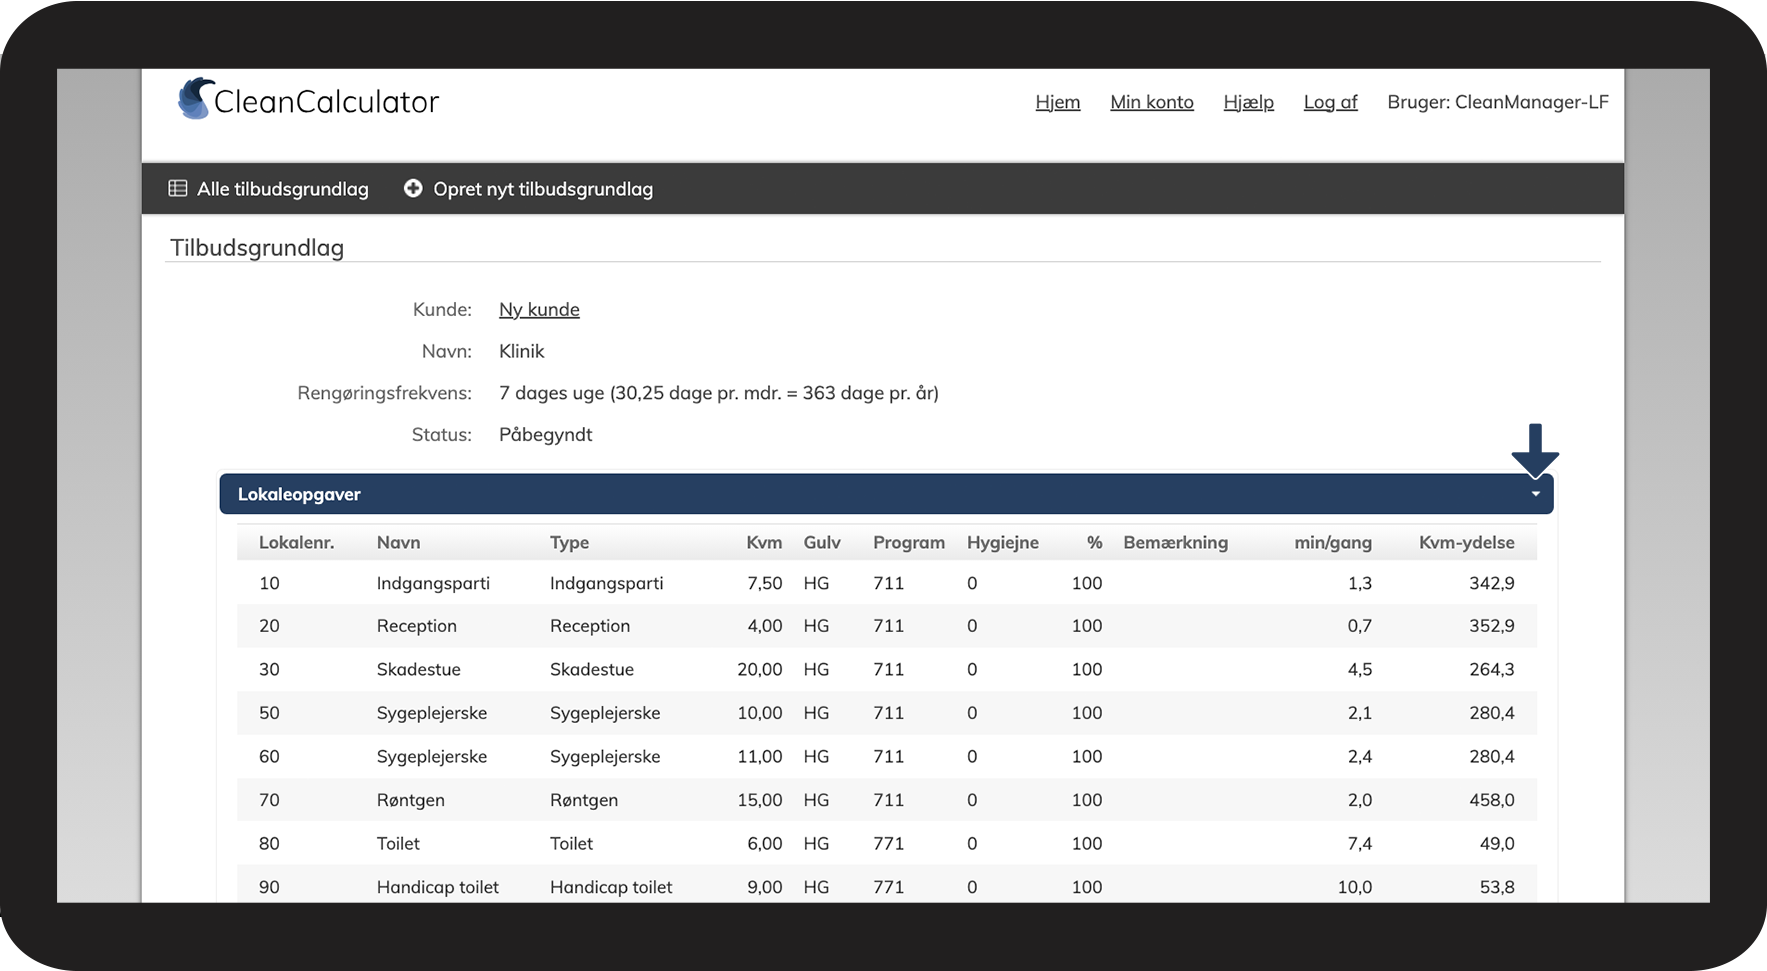
Task: Open the Ny kunde customer link
Action: pyautogui.click(x=539, y=310)
